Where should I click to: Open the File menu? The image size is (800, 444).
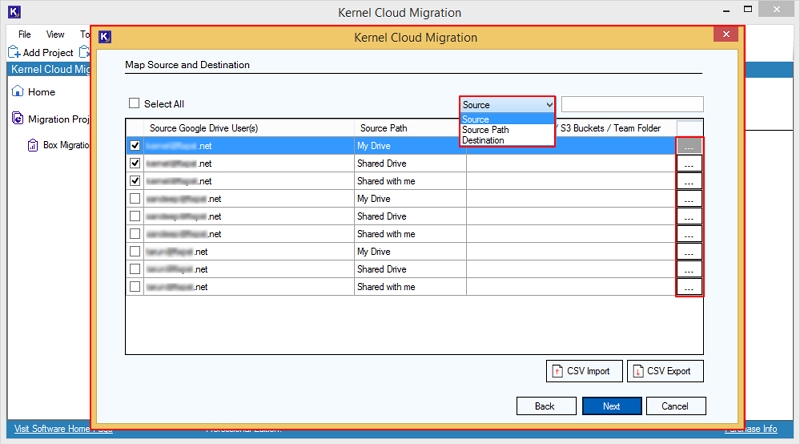click(24, 34)
